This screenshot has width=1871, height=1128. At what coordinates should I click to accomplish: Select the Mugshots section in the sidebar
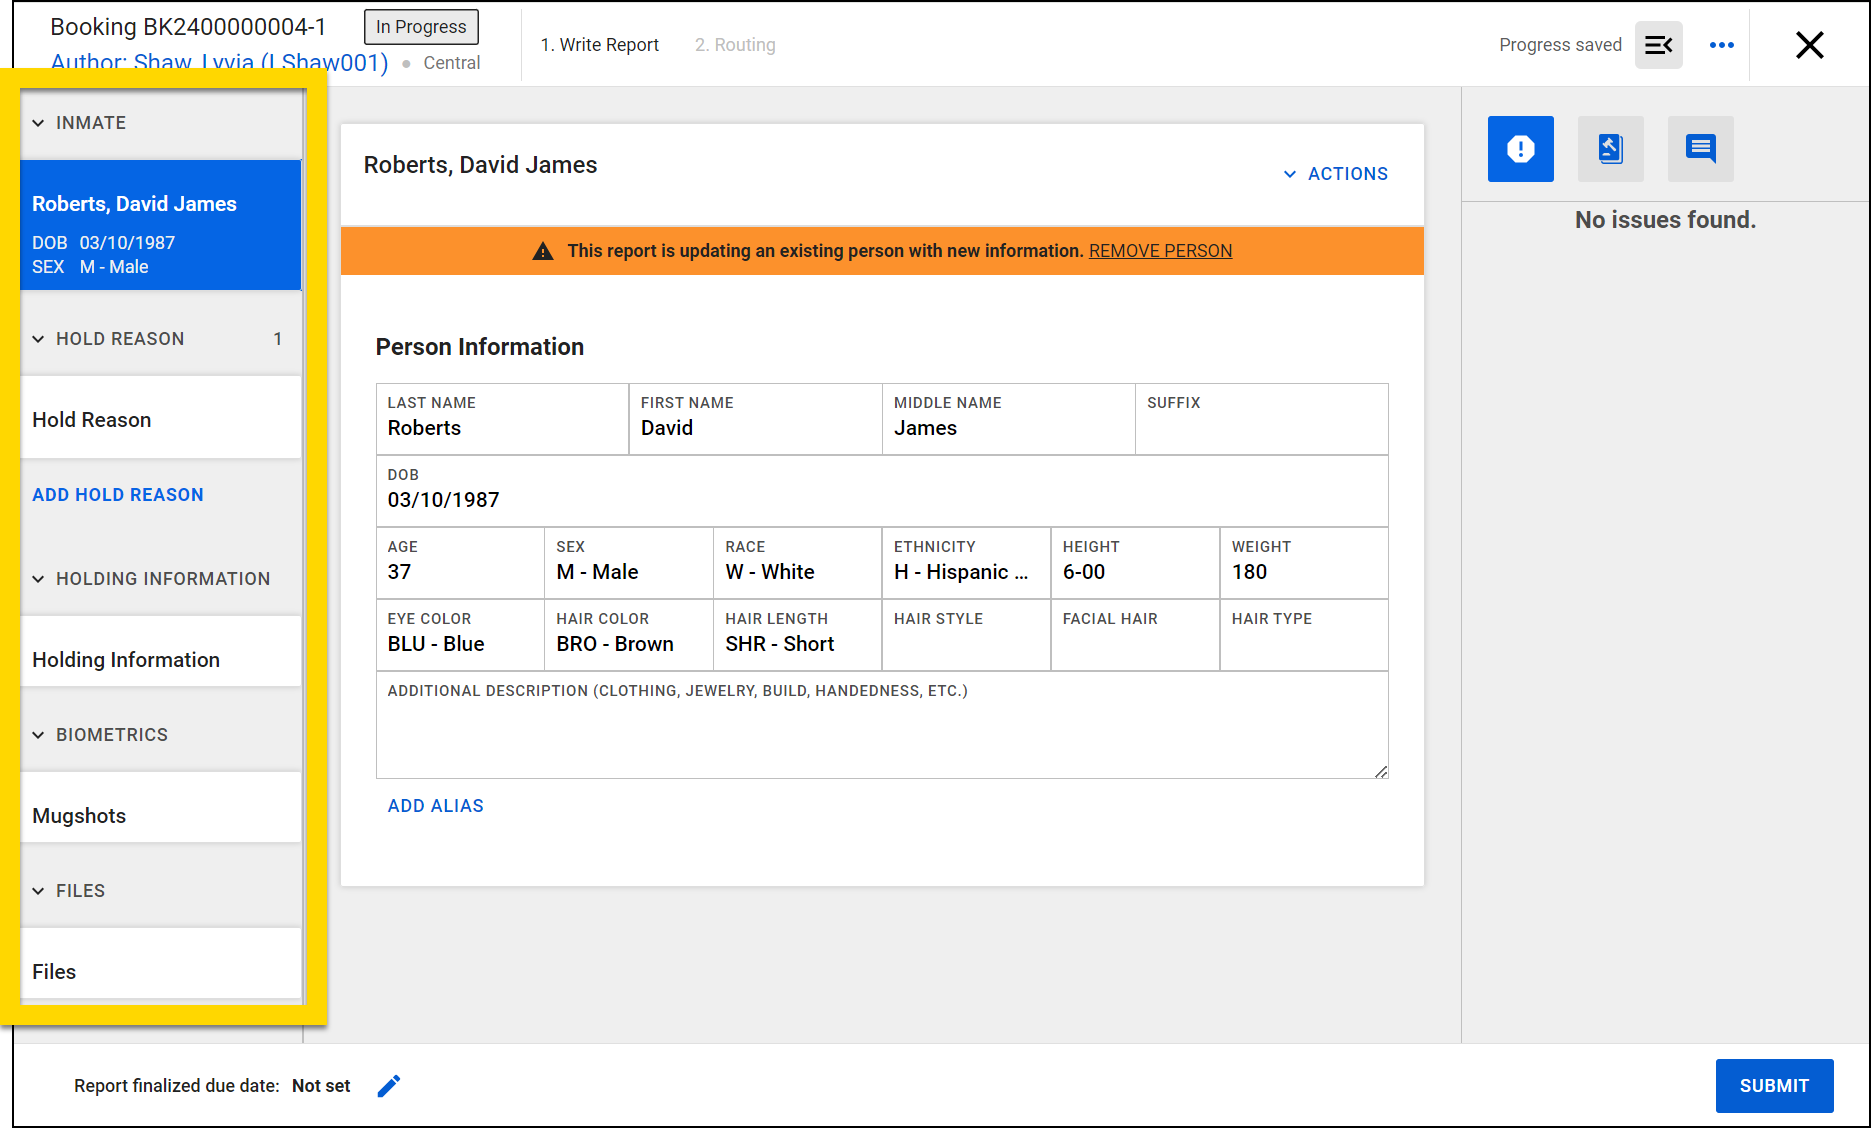click(x=79, y=815)
